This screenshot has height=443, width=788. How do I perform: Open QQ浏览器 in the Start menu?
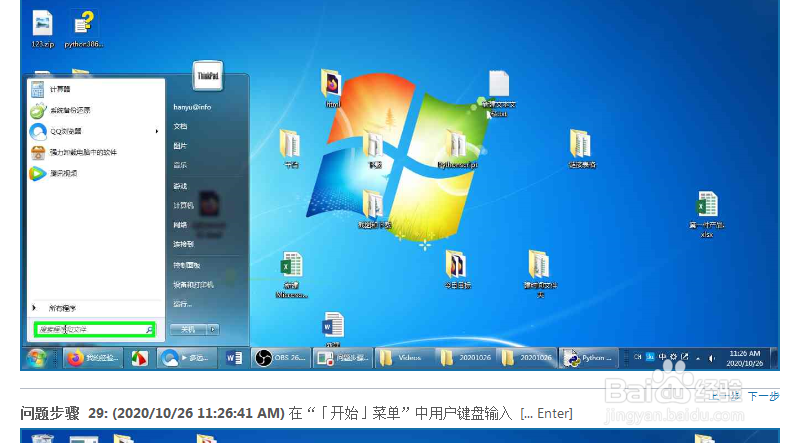tap(95, 132)
